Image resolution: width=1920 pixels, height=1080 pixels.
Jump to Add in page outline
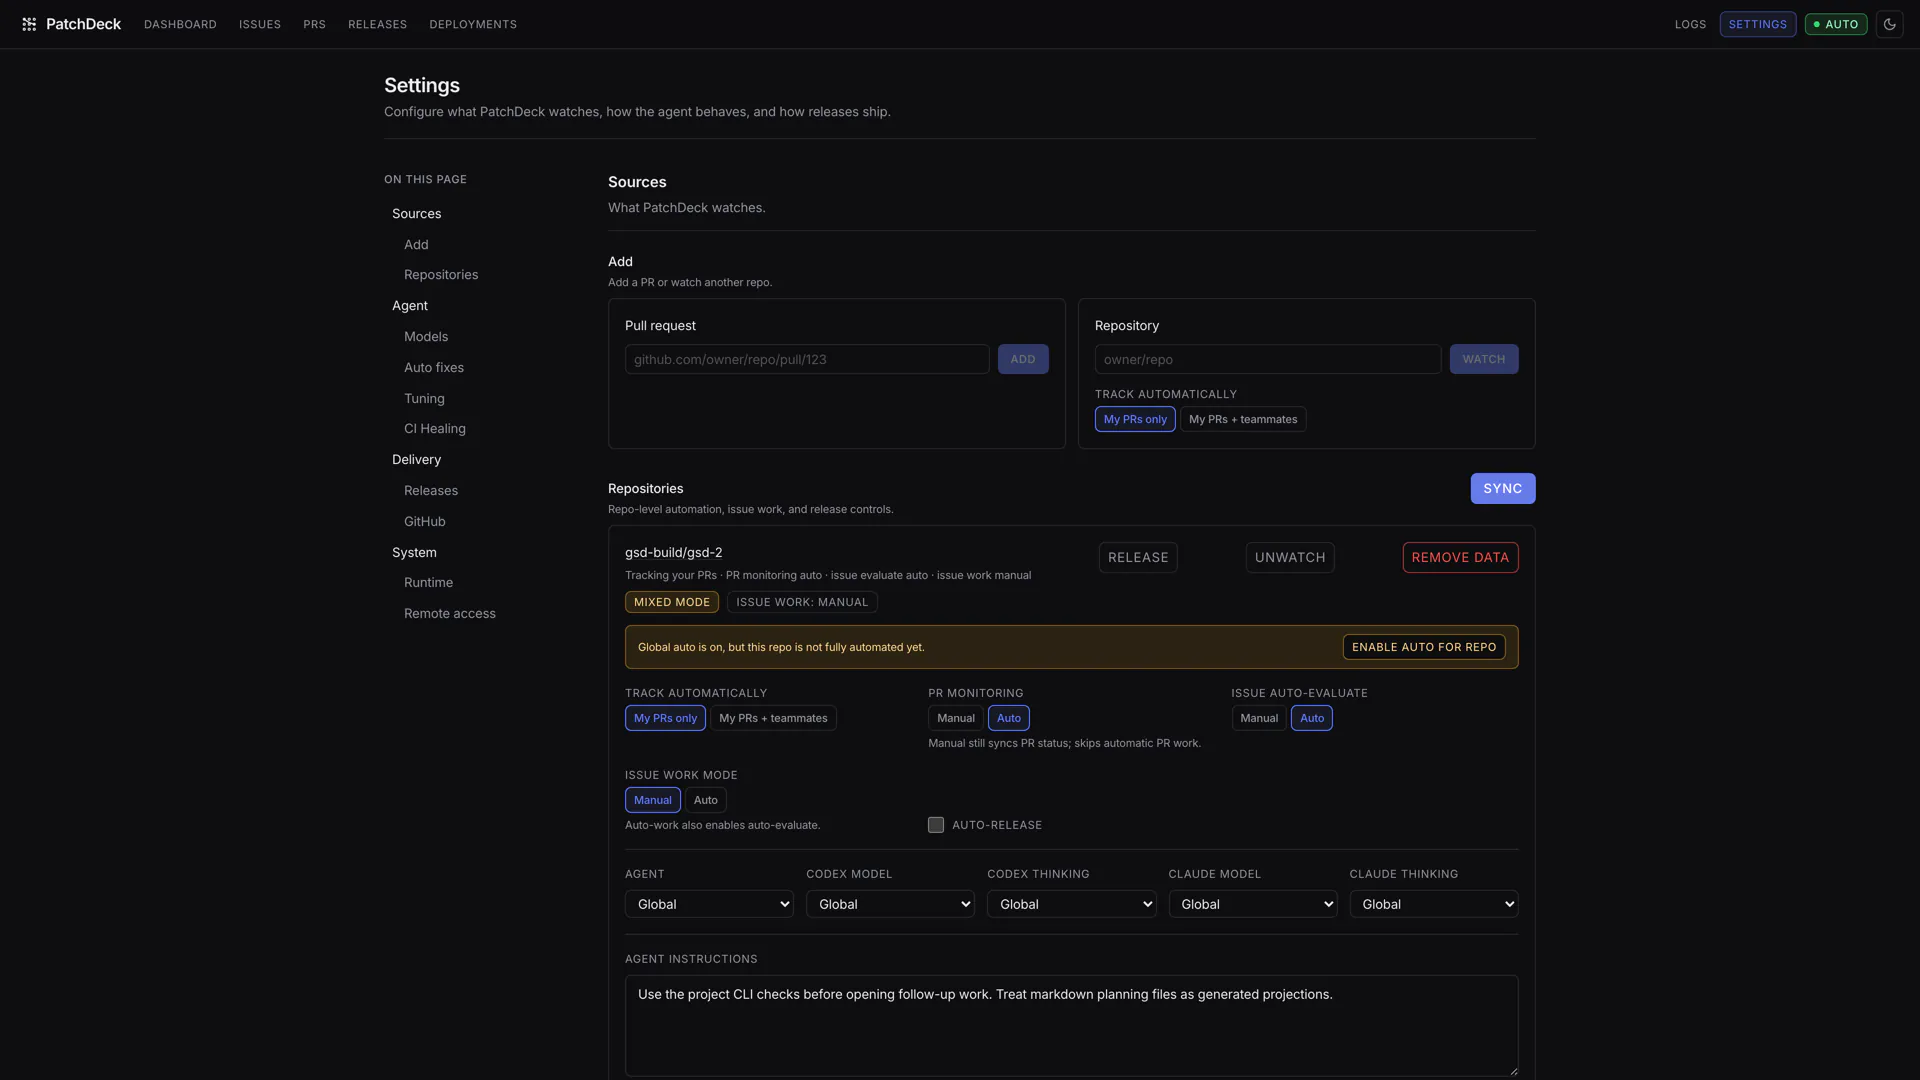click(x=416, y=244)
